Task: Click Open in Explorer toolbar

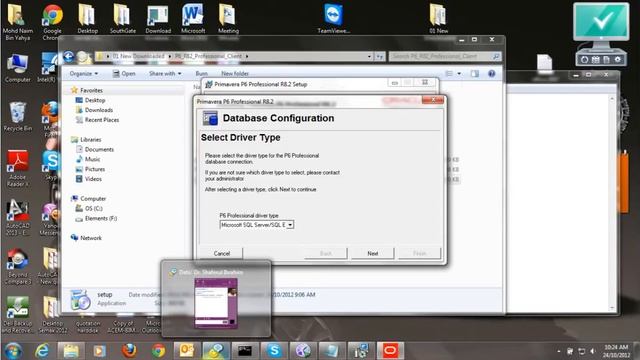Action: (124, 73)
